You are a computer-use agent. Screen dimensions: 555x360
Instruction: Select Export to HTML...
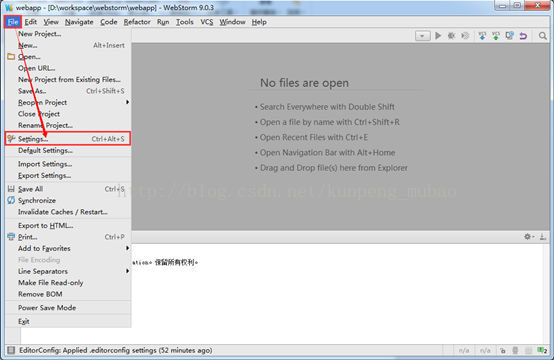click(68, 225)
